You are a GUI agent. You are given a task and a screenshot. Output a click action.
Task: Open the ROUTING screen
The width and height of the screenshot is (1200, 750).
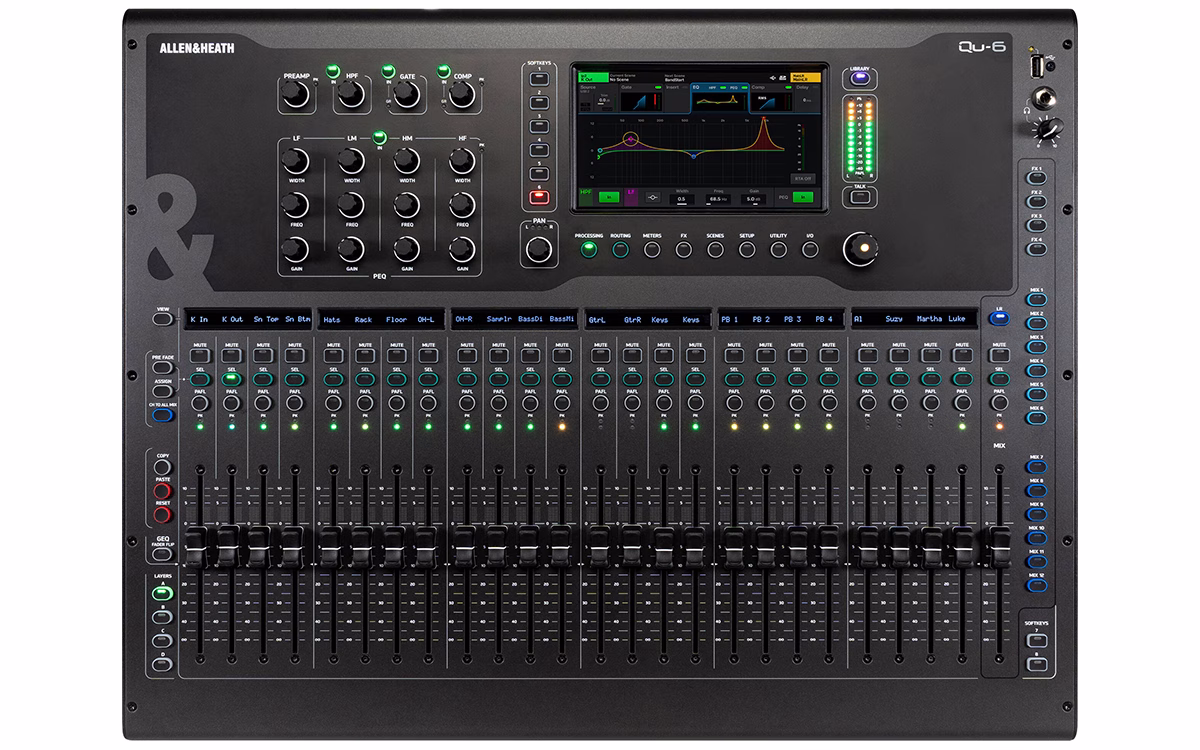click(x=621, y=249)
